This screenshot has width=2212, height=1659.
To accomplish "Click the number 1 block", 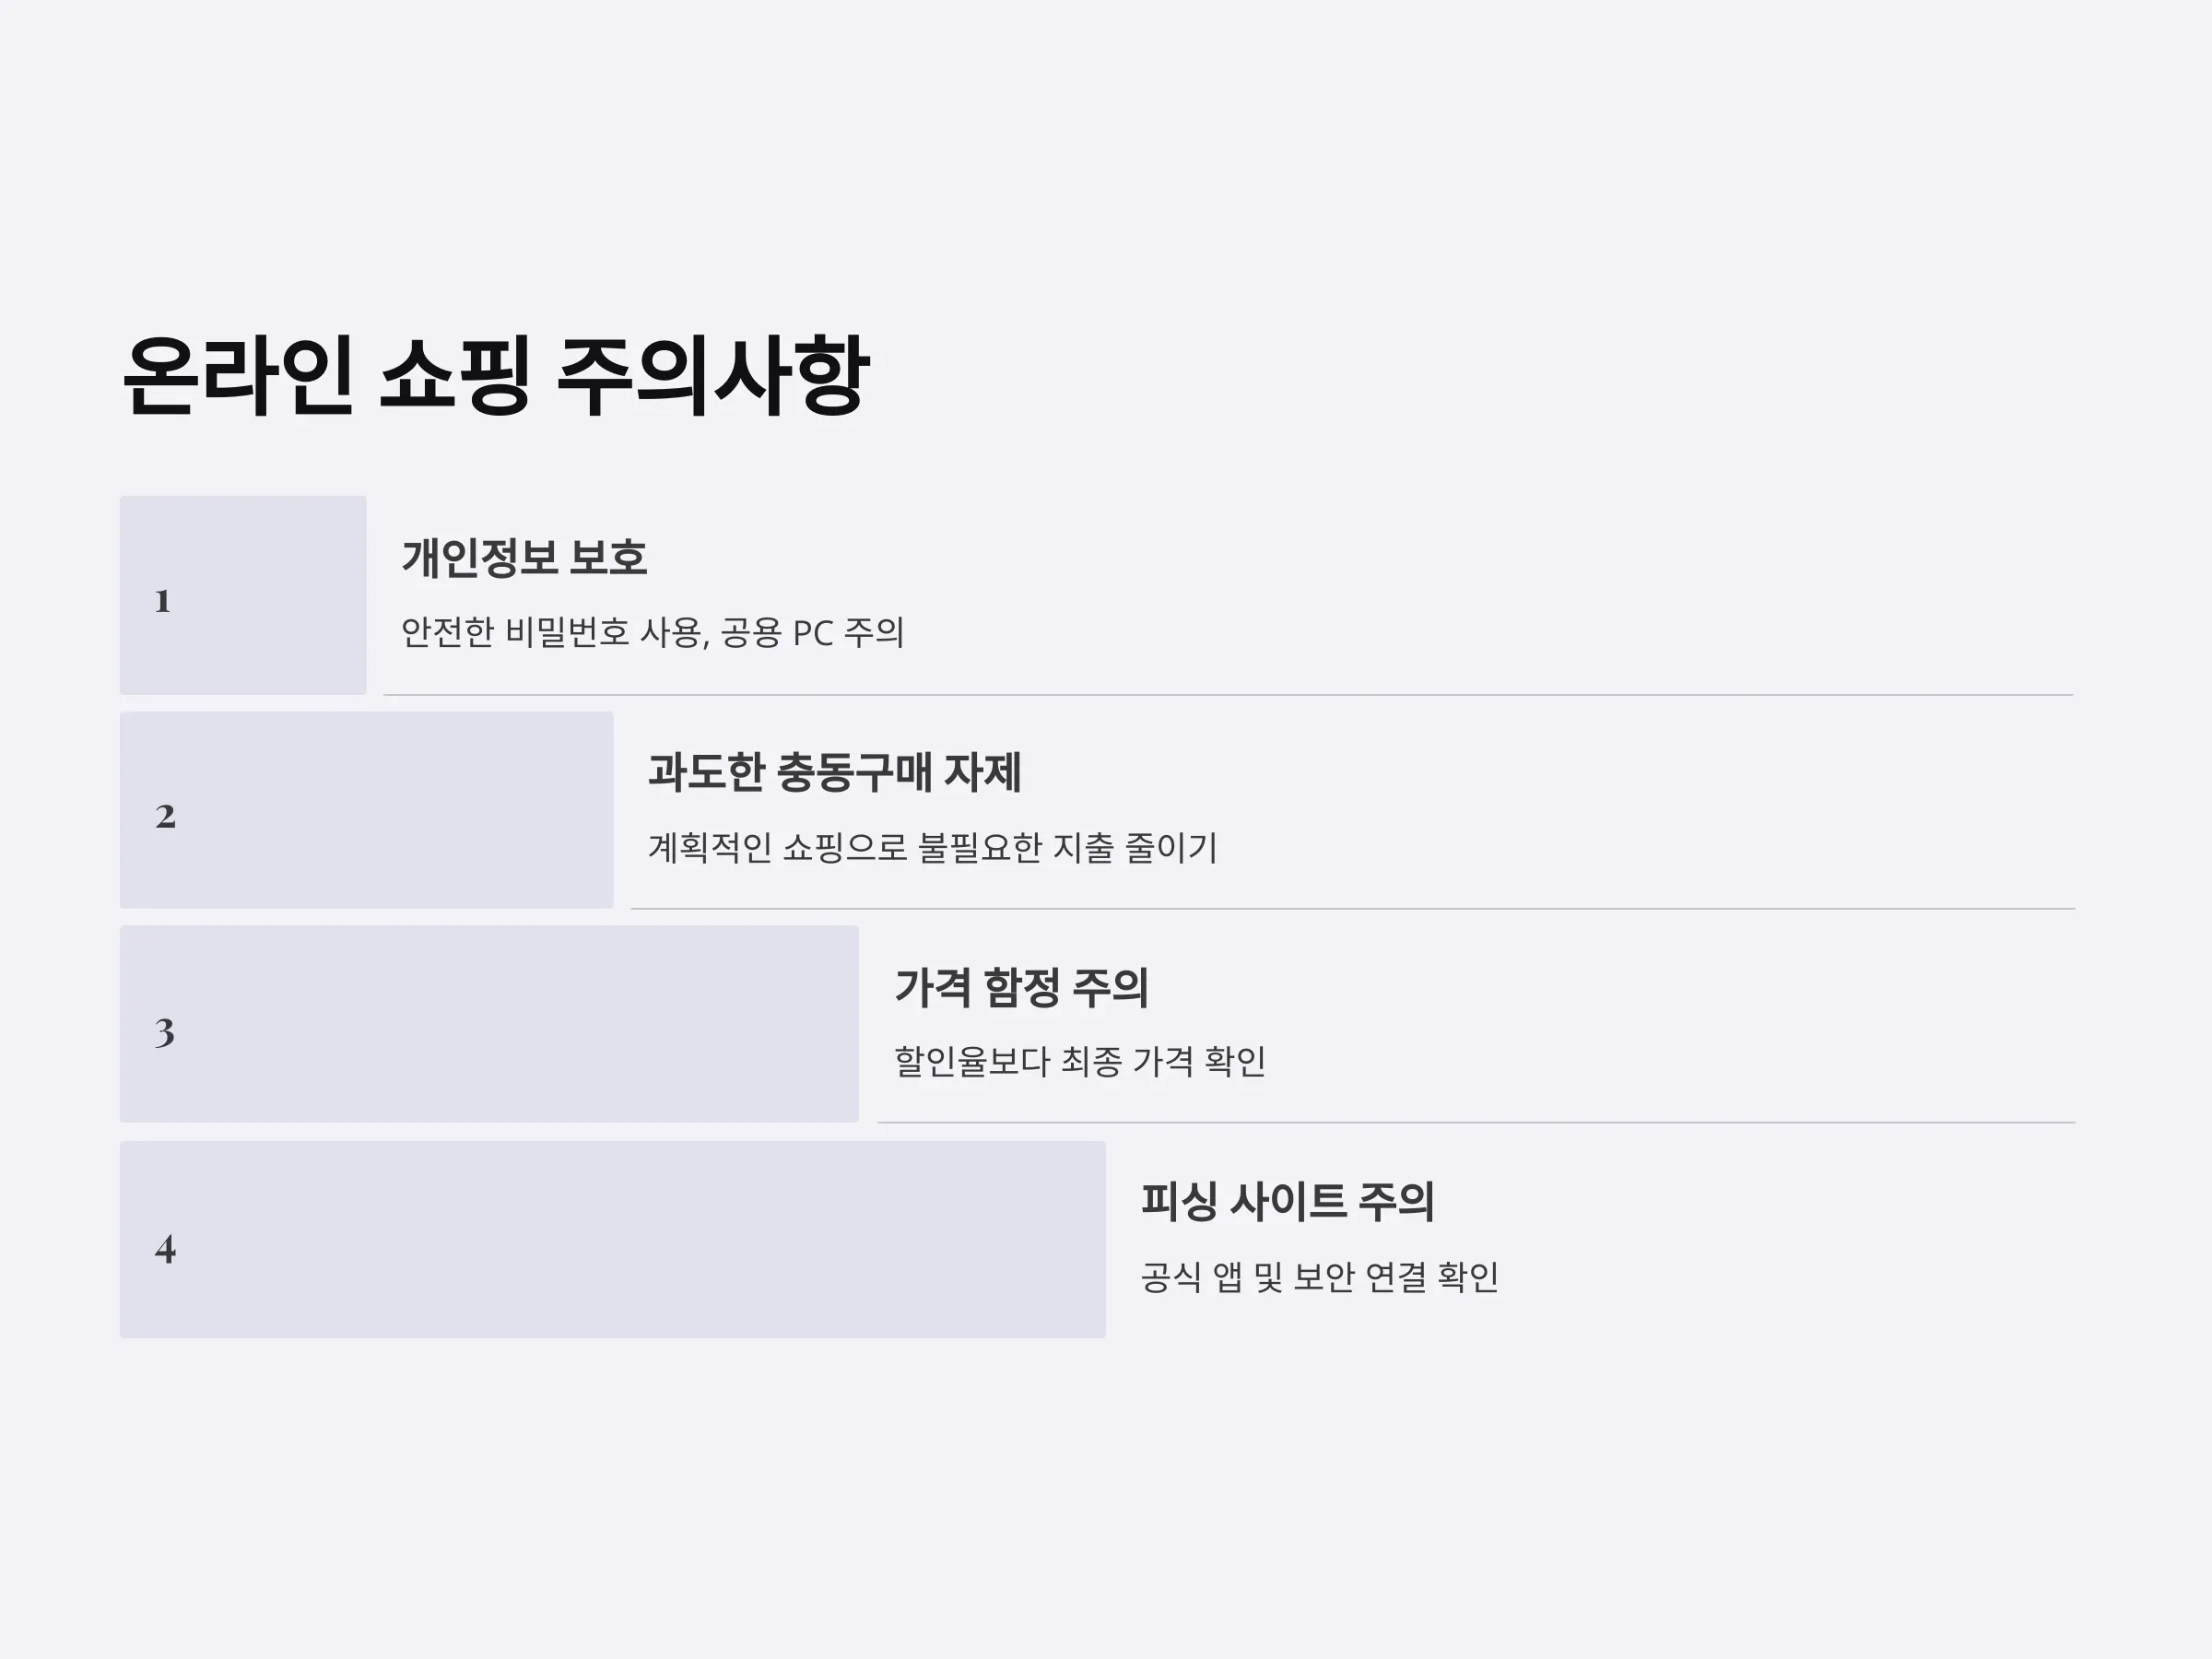I will pyautogui.click(x=243, y=595).
